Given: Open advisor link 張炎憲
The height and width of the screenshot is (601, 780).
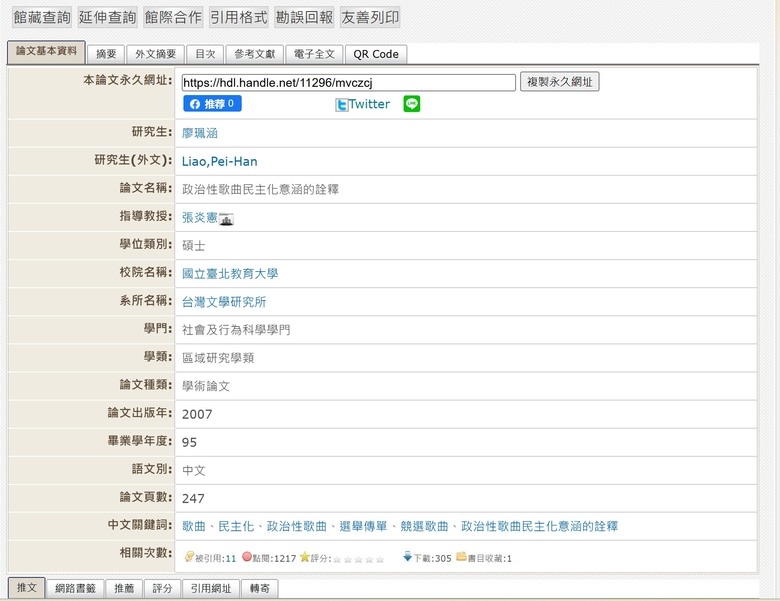Looking at the screenshot, I should point(199,217).
